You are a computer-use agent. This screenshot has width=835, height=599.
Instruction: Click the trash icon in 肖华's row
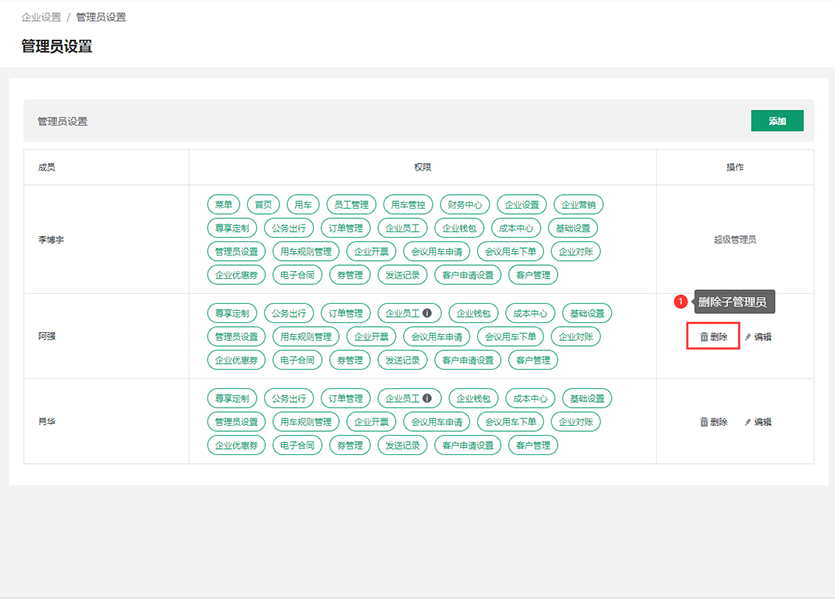pyautogui.click(x=704, y=422)
